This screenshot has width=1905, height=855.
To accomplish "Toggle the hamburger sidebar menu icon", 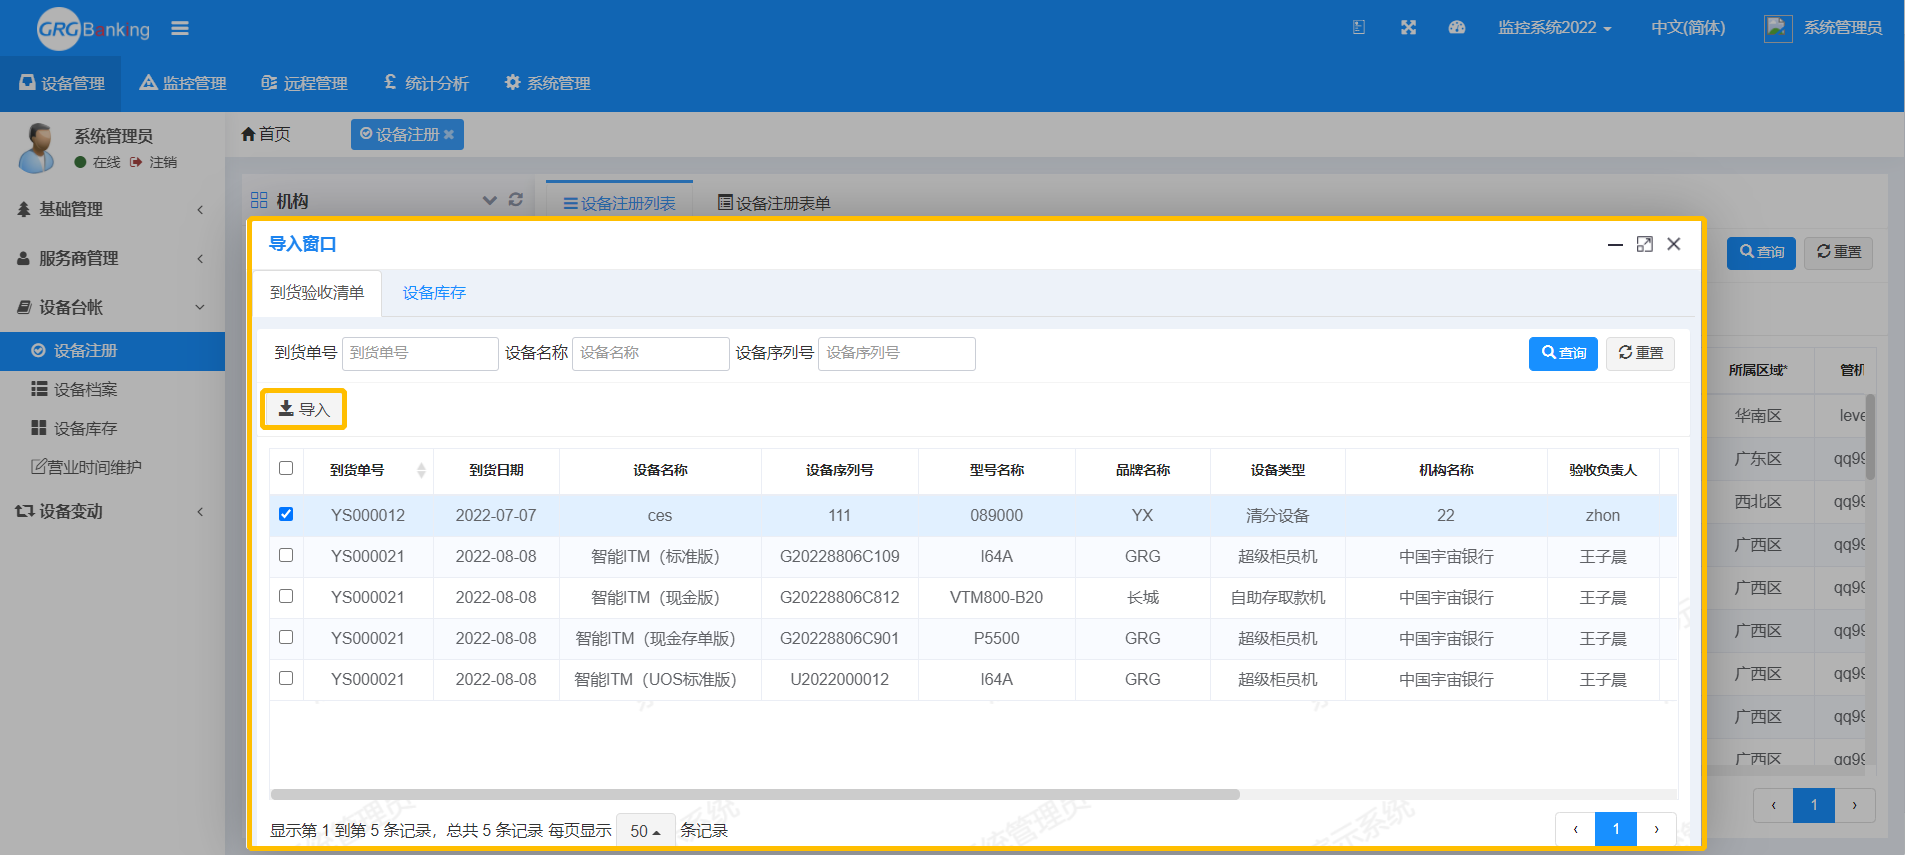I will point(180,28).
